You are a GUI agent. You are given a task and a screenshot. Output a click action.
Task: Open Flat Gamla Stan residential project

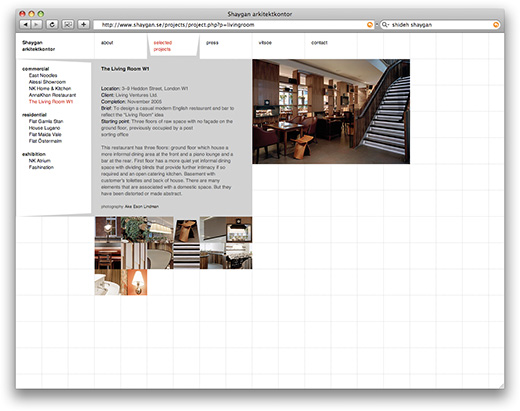(46, 121)
